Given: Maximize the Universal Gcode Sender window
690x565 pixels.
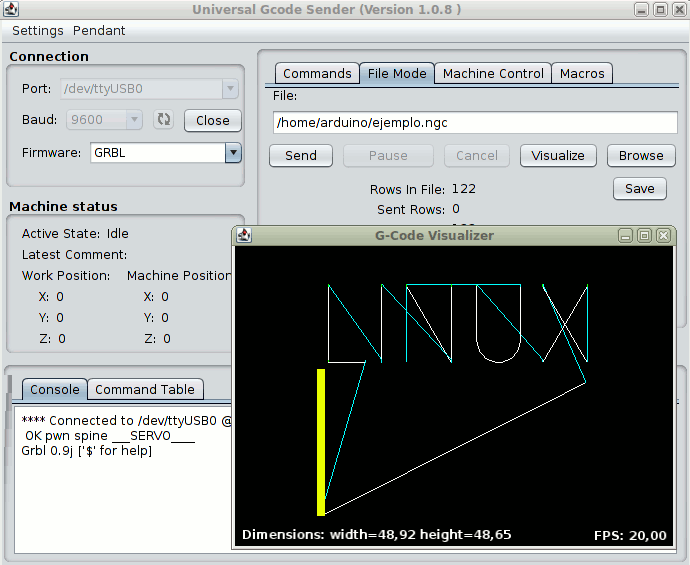Looking at the screenshot, I should pos(661,10).
